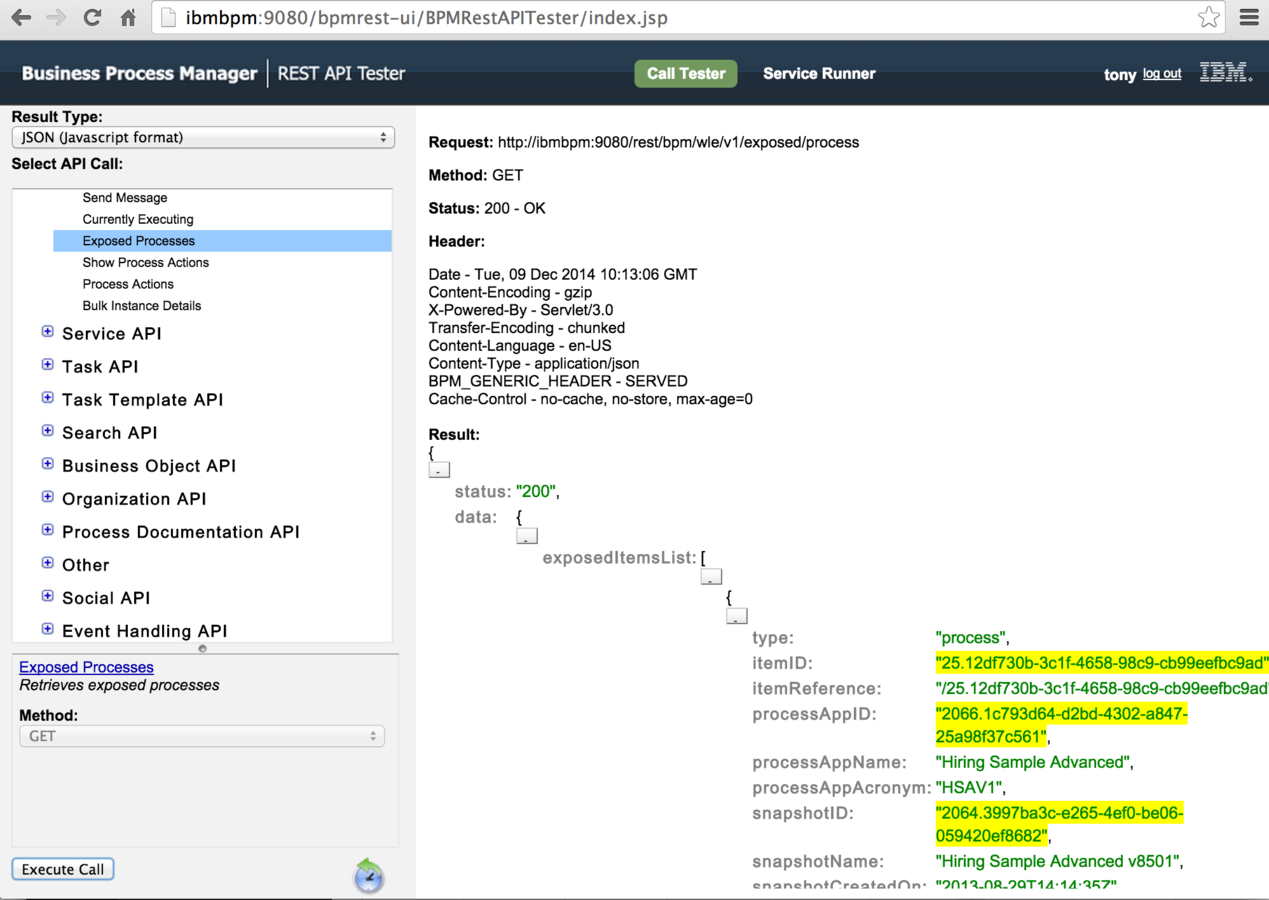Expand the Social API node
This screenshot has width=1269, height=900.
pyautogui.click(x=47, y=596)
